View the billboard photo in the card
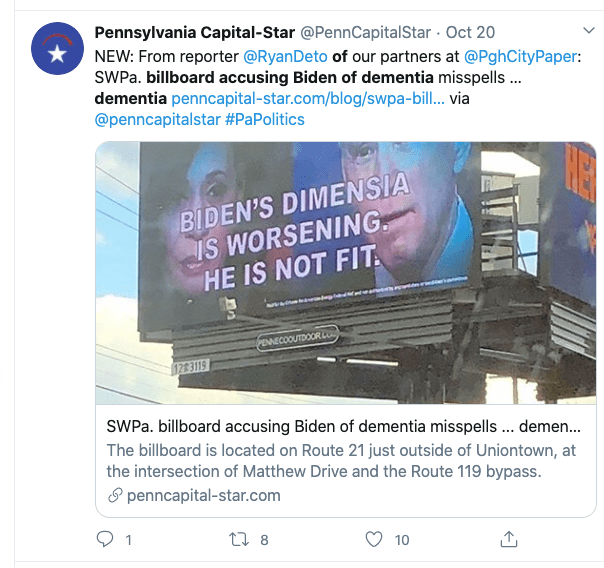 [x=345, y=272]
